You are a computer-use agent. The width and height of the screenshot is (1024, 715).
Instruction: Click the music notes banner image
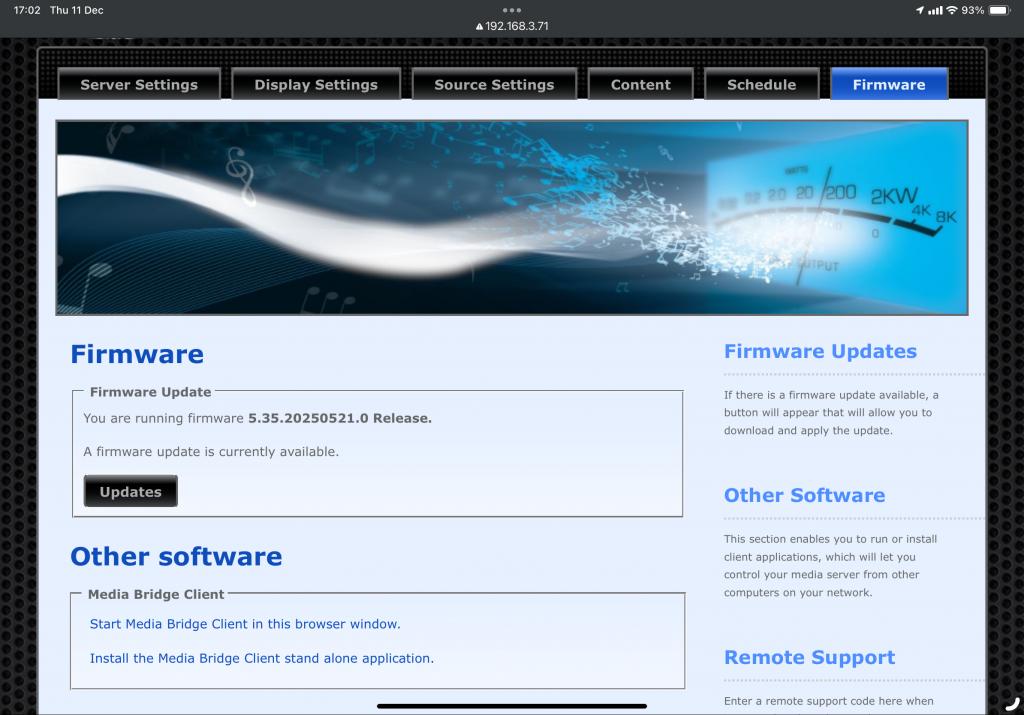pyautogui.click(x=512, y=218)
